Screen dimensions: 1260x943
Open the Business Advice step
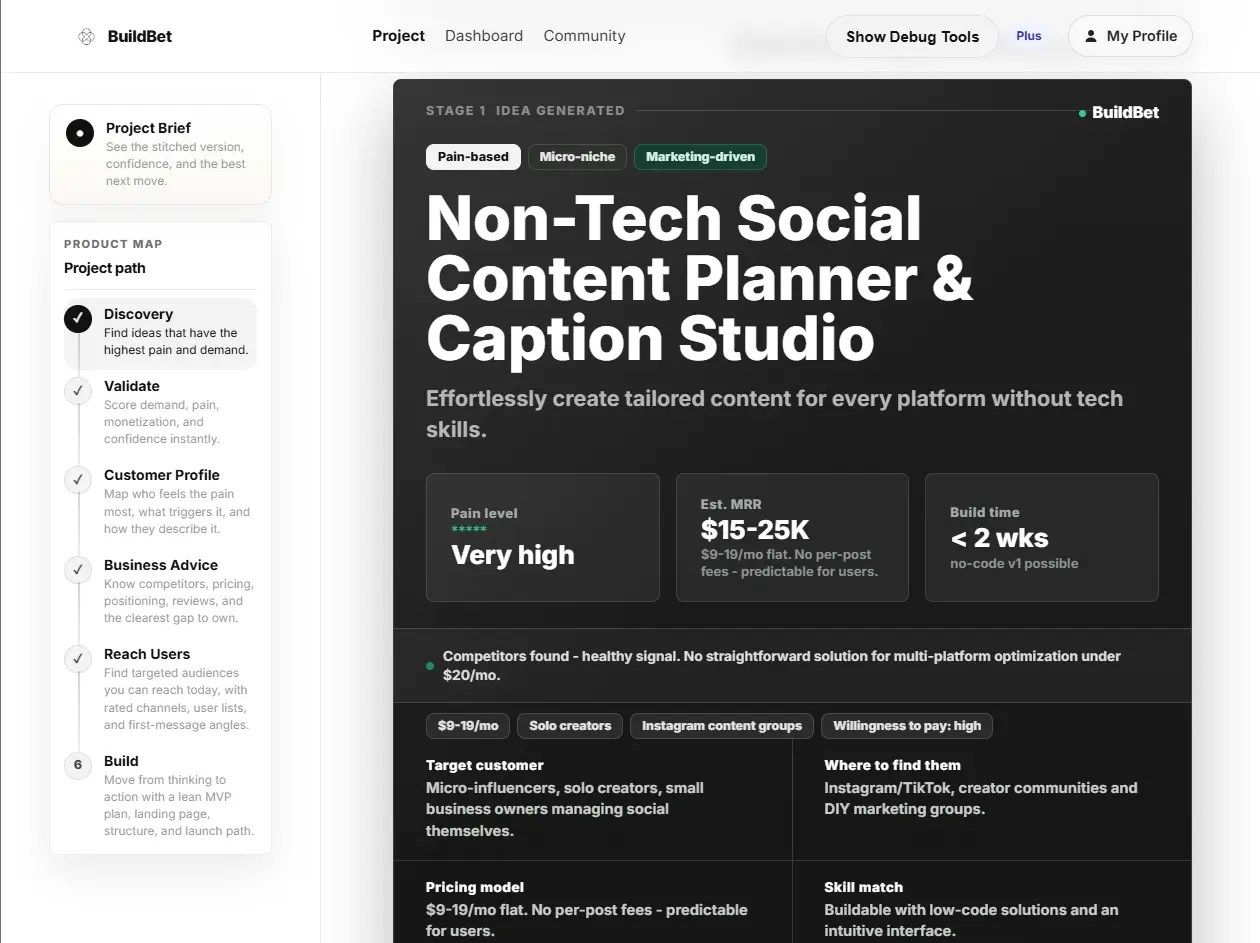[160, 591]
